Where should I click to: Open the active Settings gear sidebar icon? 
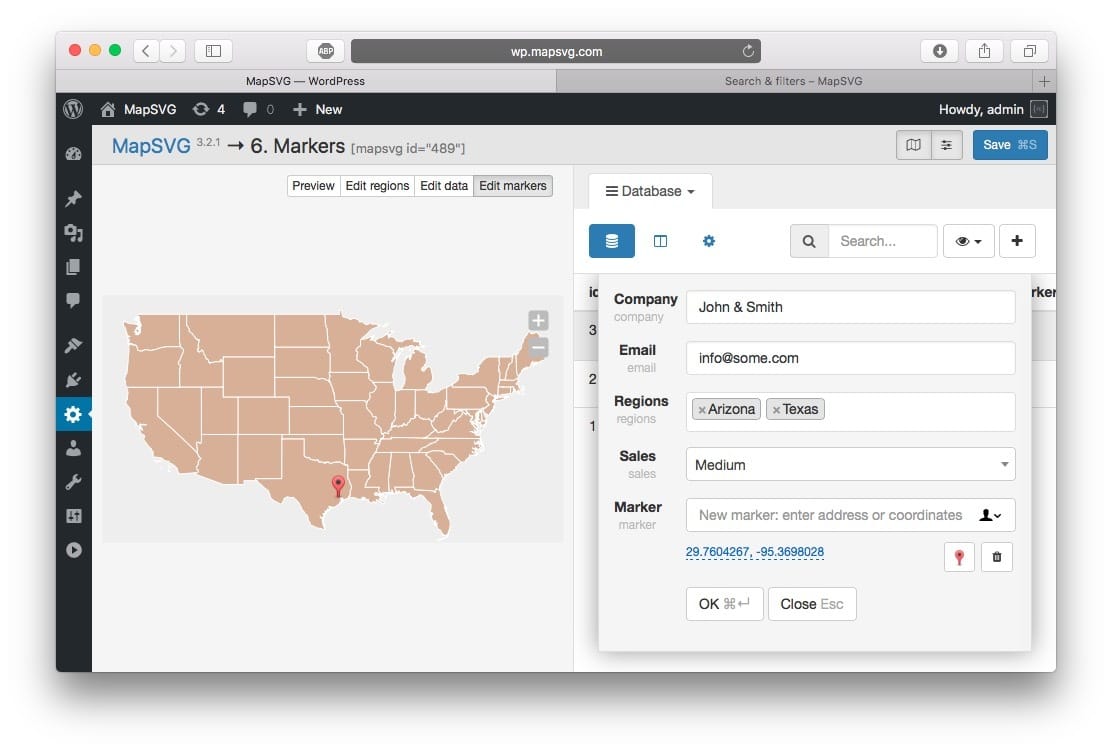pyautogui.click(x=74, y=414)
